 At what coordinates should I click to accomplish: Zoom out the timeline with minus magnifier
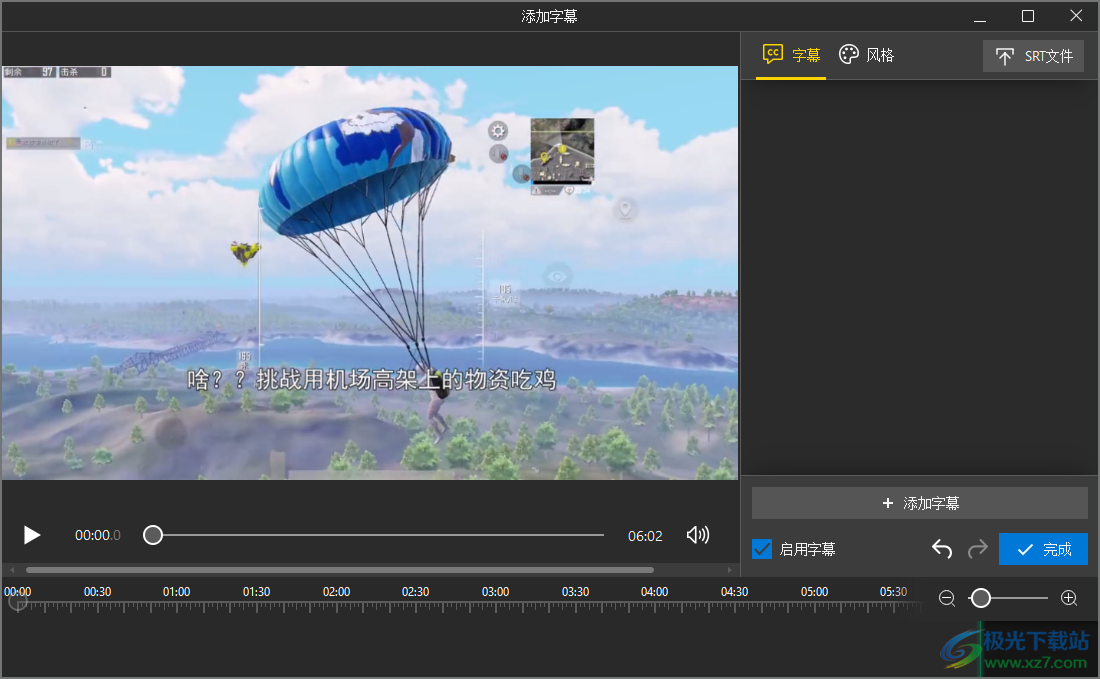[x=947, y=598]
